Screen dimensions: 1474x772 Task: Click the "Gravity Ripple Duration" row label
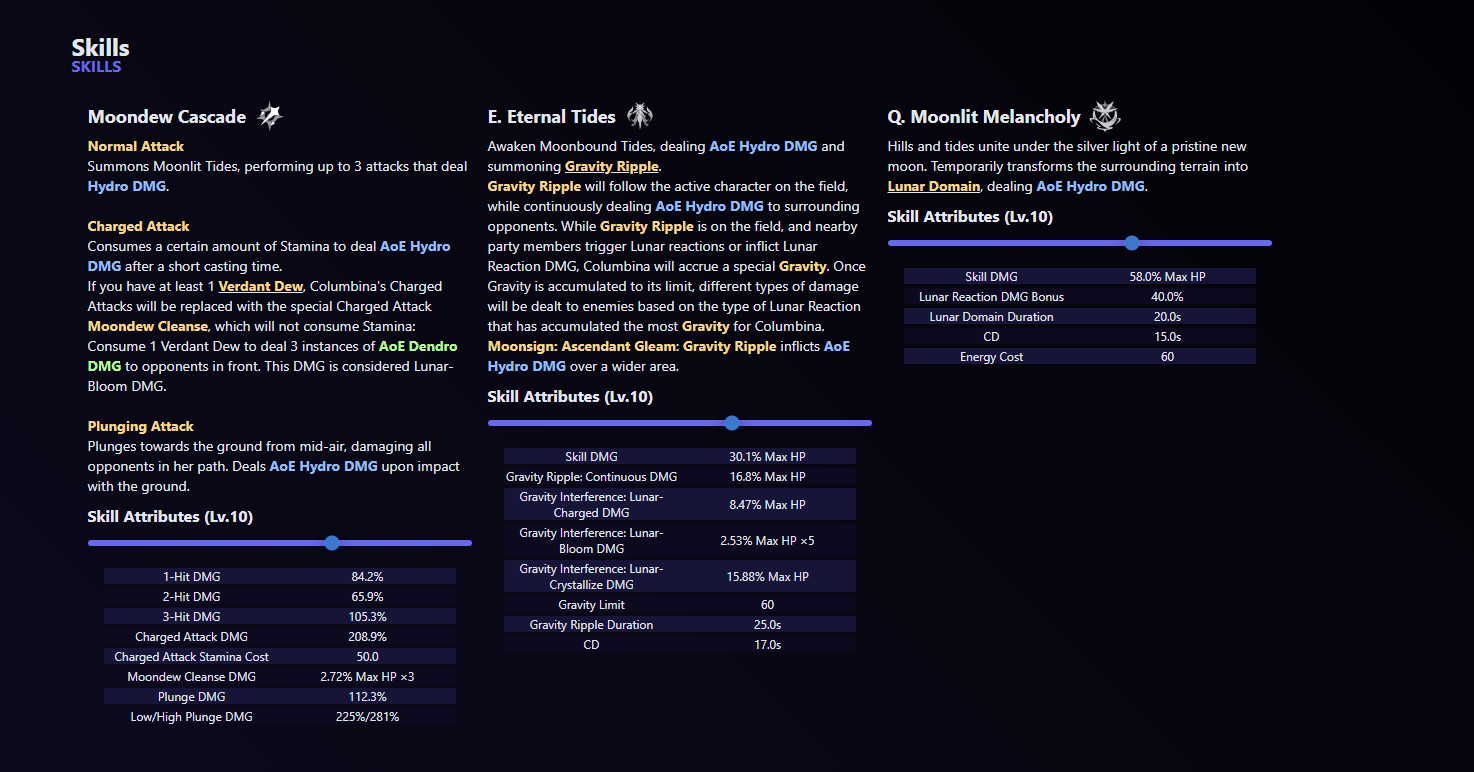click(x=592, y=625)
